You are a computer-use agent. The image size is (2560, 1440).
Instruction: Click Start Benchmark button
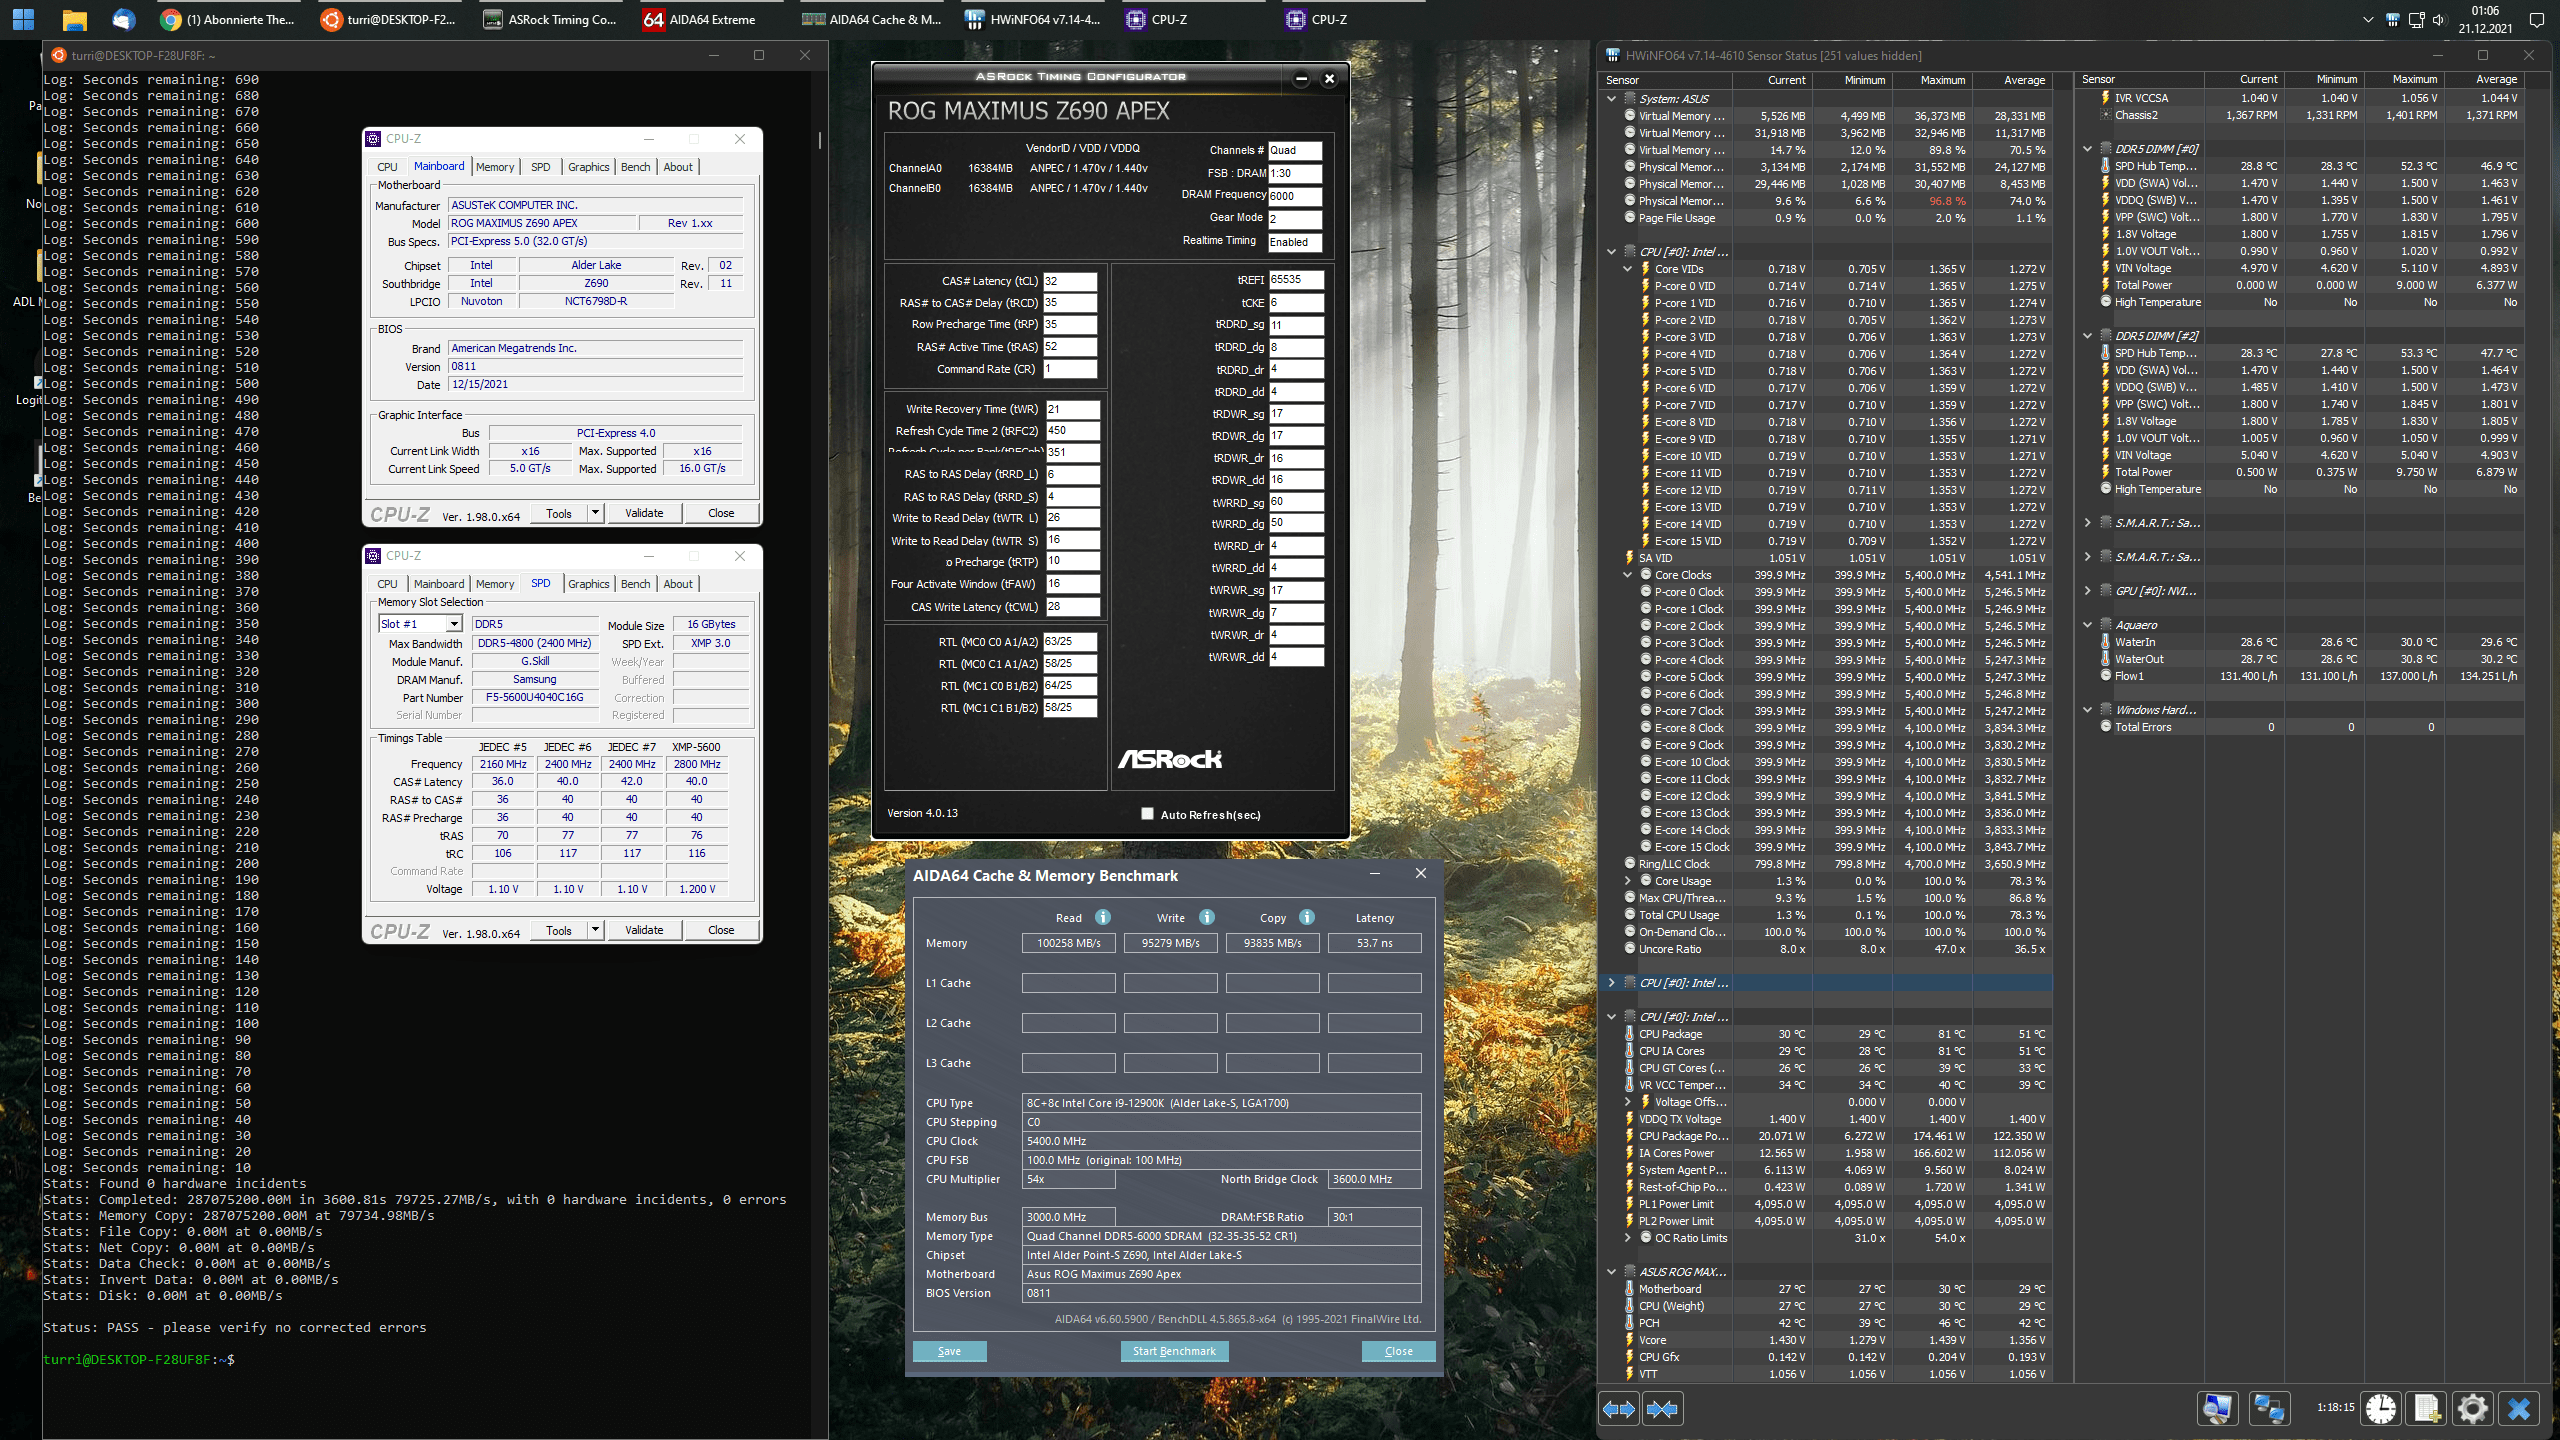(x=1174, y=1351)
